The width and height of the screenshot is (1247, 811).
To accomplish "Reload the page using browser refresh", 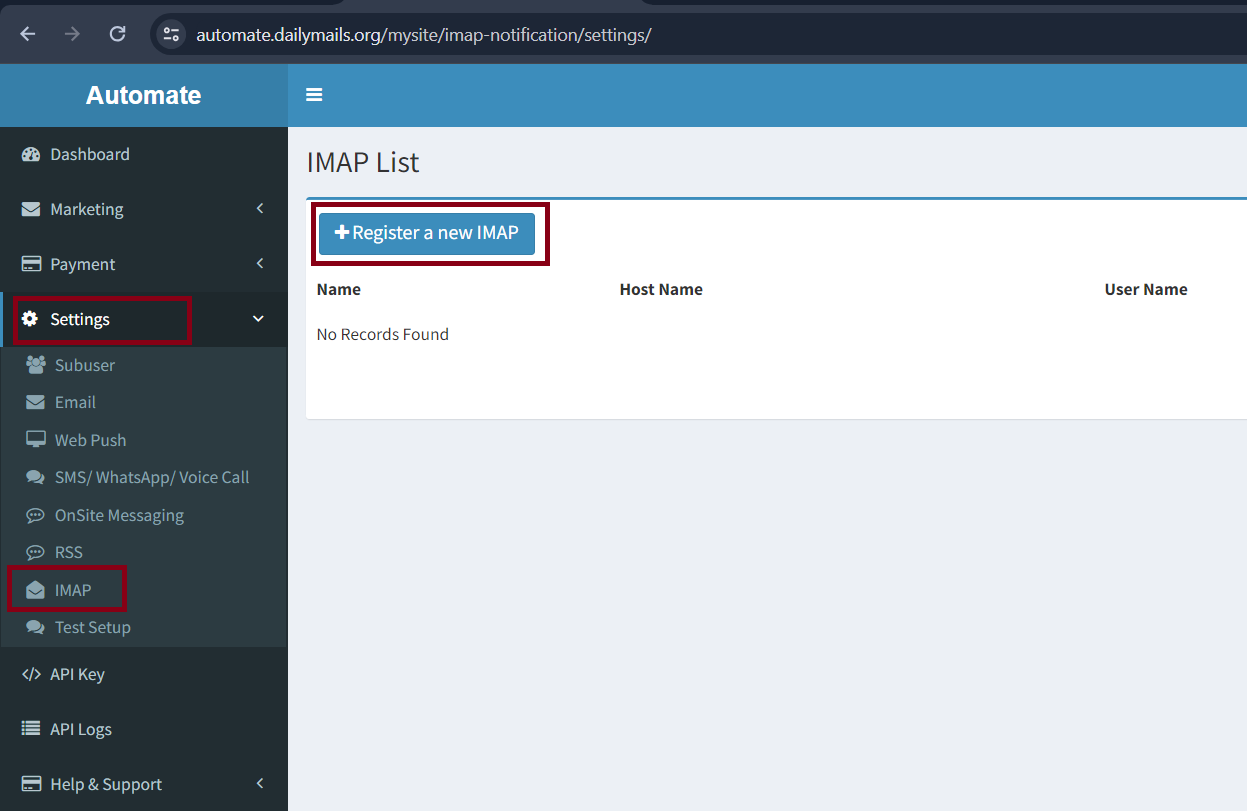I will click(117, 34).
